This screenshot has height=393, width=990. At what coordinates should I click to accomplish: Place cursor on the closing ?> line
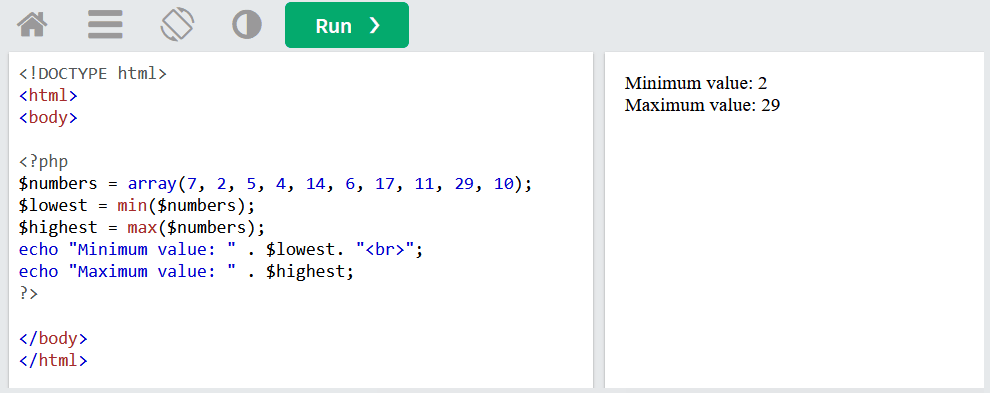[x=28, y=294]
